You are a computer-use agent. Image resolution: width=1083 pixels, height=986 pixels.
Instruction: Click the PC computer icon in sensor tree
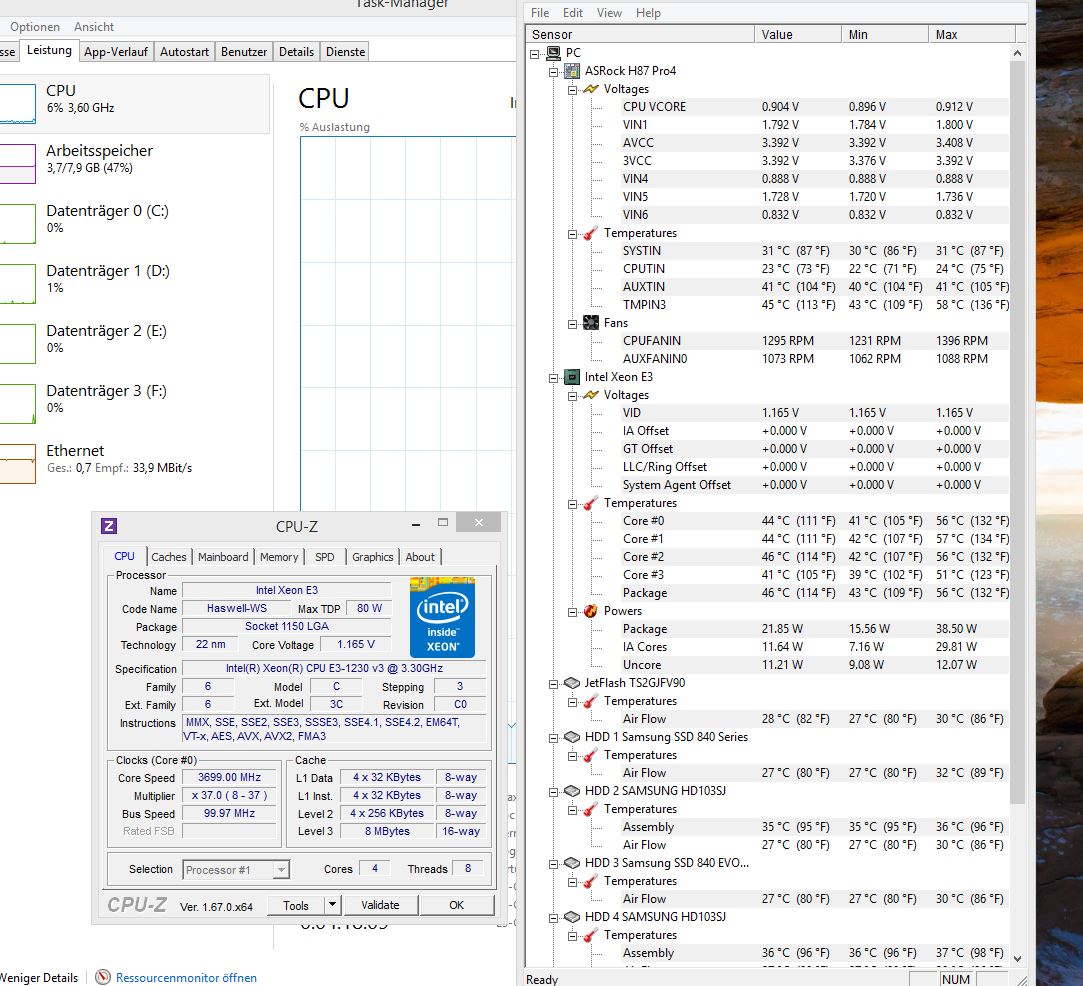pyautogui.click(x=553, y=52)
